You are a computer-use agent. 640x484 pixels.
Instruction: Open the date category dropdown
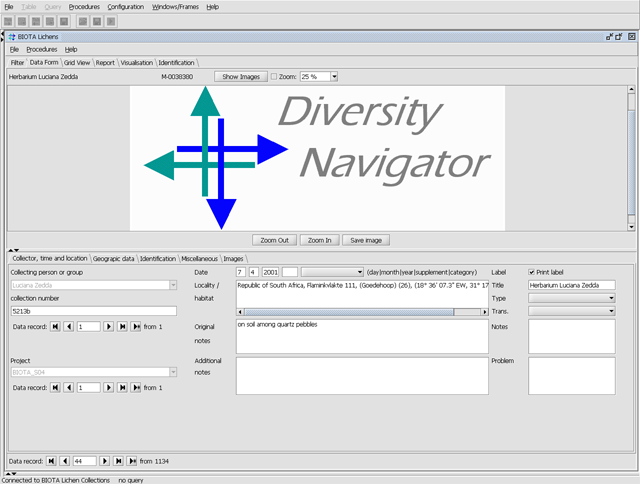pos(360,272)
